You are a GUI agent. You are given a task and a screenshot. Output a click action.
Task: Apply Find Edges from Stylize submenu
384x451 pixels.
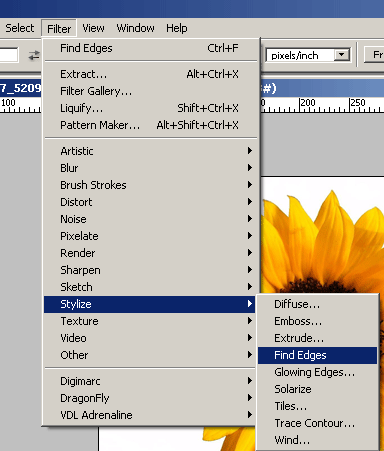pos(317,355)
